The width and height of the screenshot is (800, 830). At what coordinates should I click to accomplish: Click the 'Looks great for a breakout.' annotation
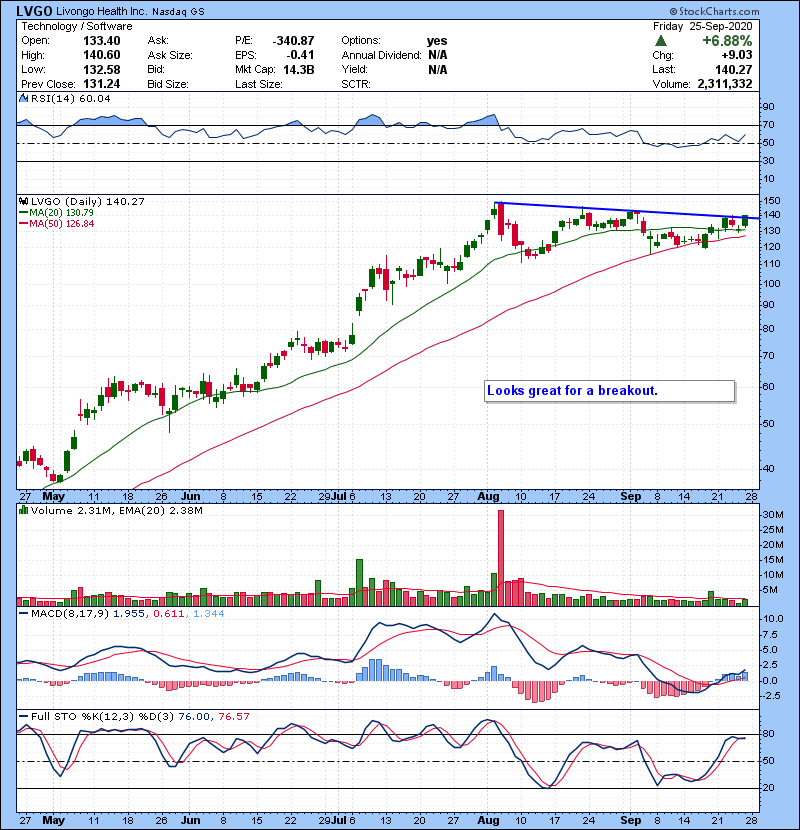[609, 391]
